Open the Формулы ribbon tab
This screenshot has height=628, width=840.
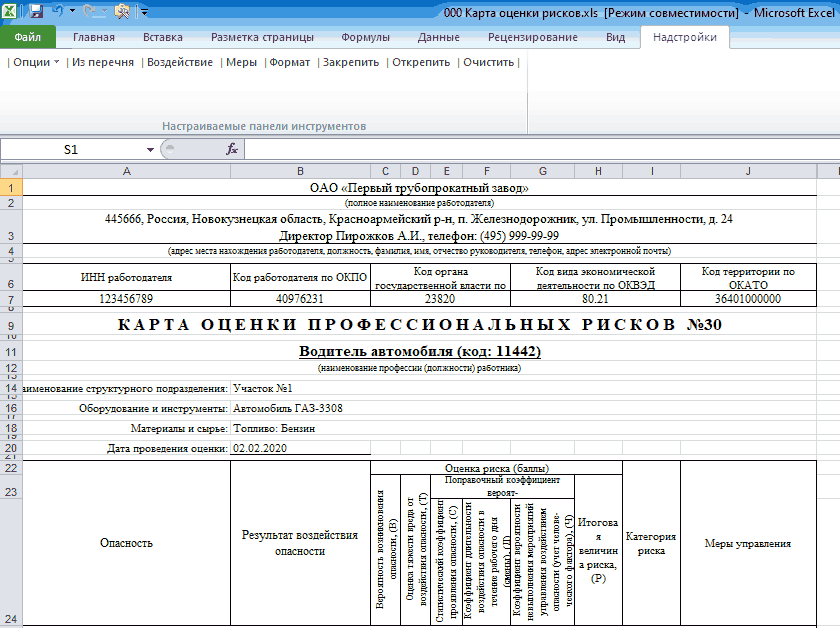pos(365,37)
